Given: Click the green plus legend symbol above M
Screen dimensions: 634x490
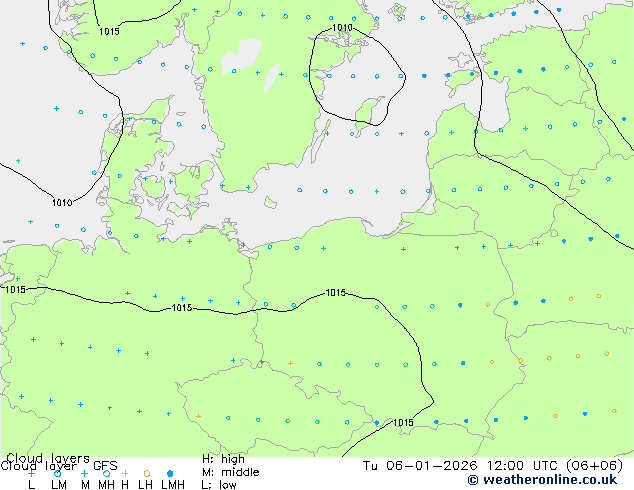Looking at the screenshot, I should click(x=84, y=473).
